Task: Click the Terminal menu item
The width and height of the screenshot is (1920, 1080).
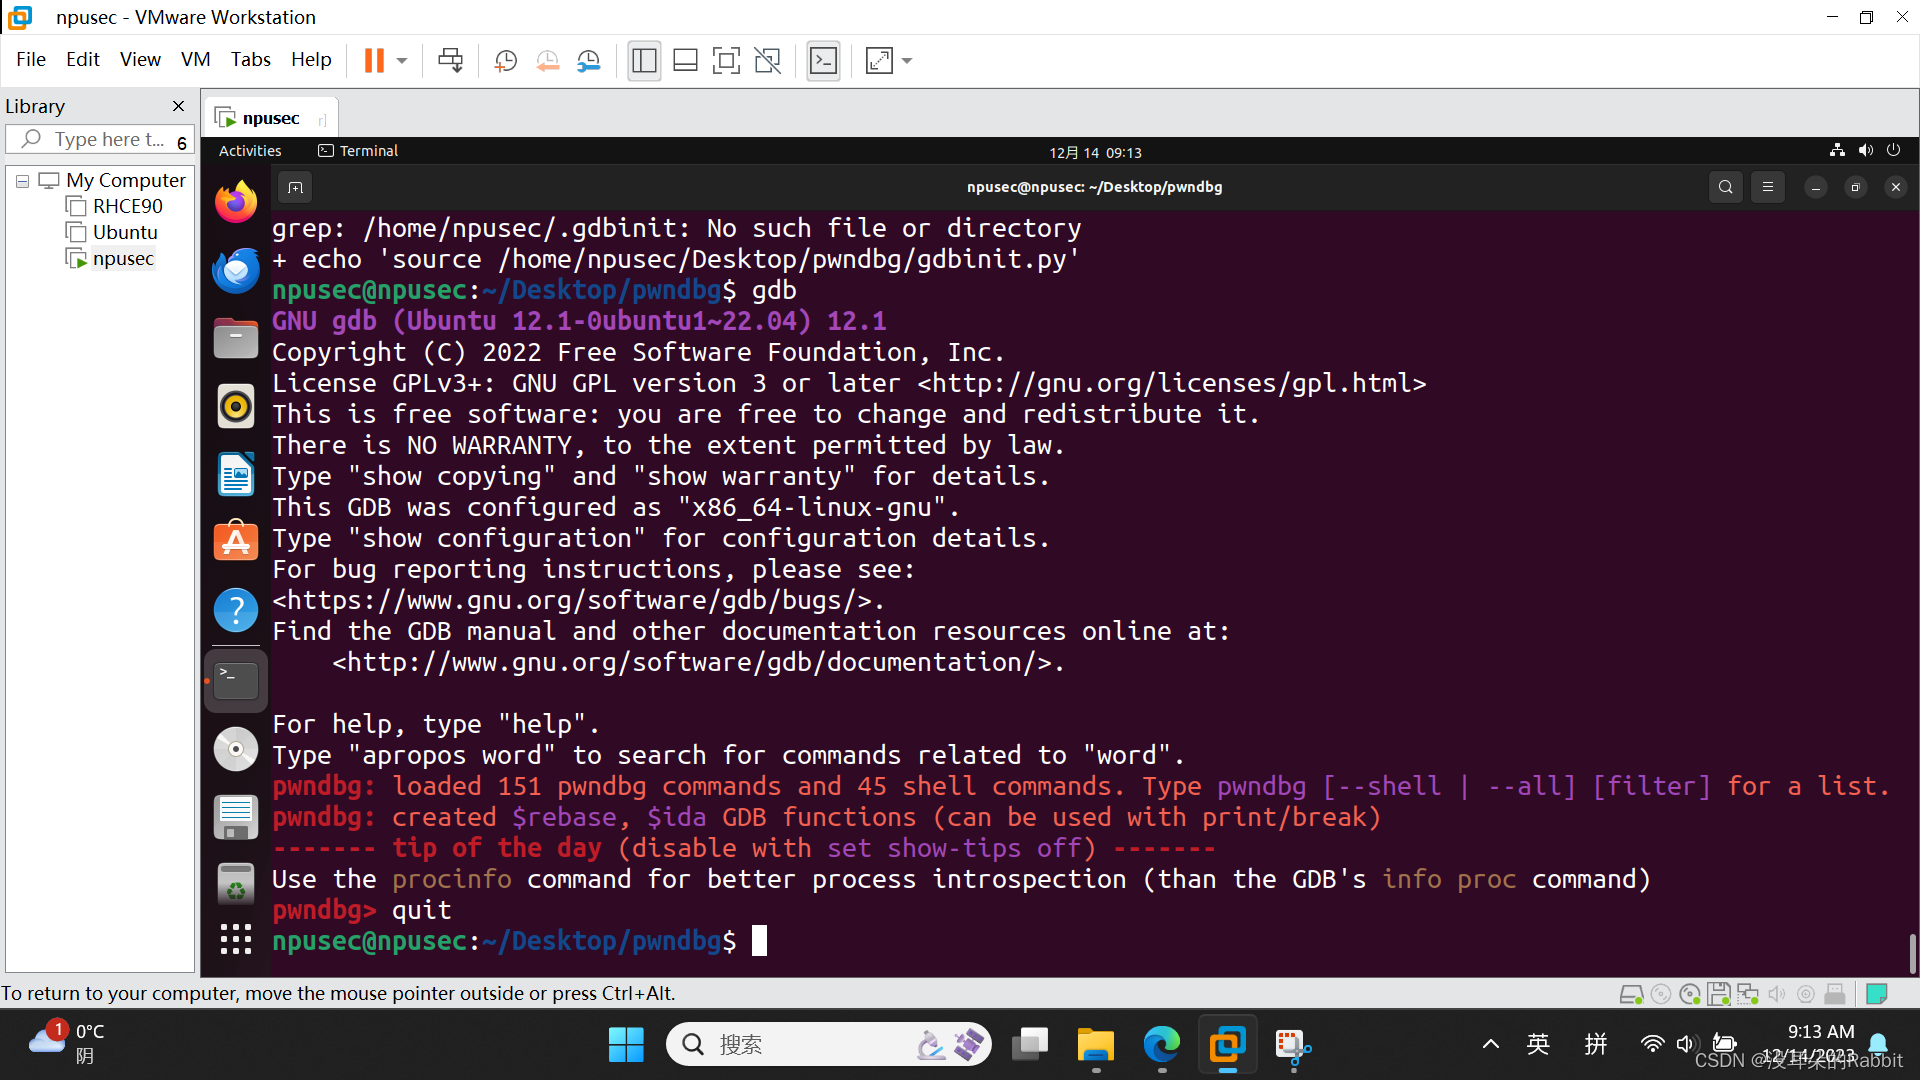Action: click(368, 150)
